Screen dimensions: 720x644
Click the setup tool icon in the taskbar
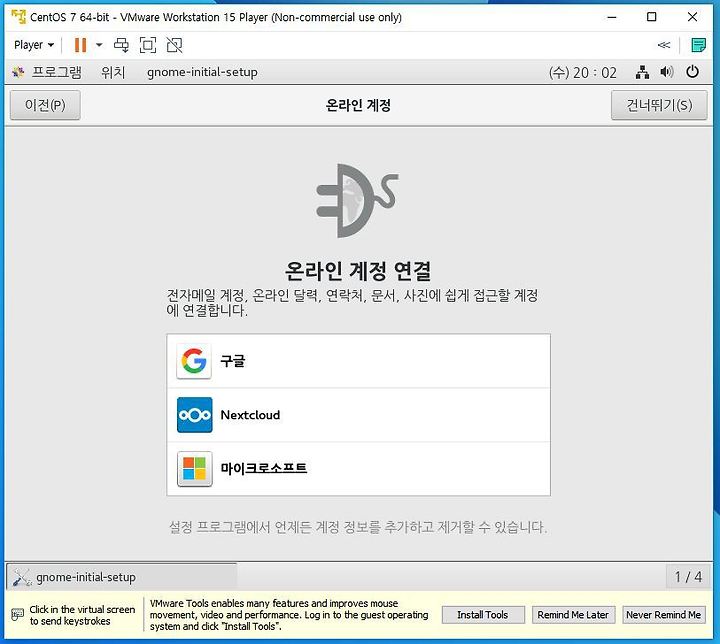click(21, 577)
